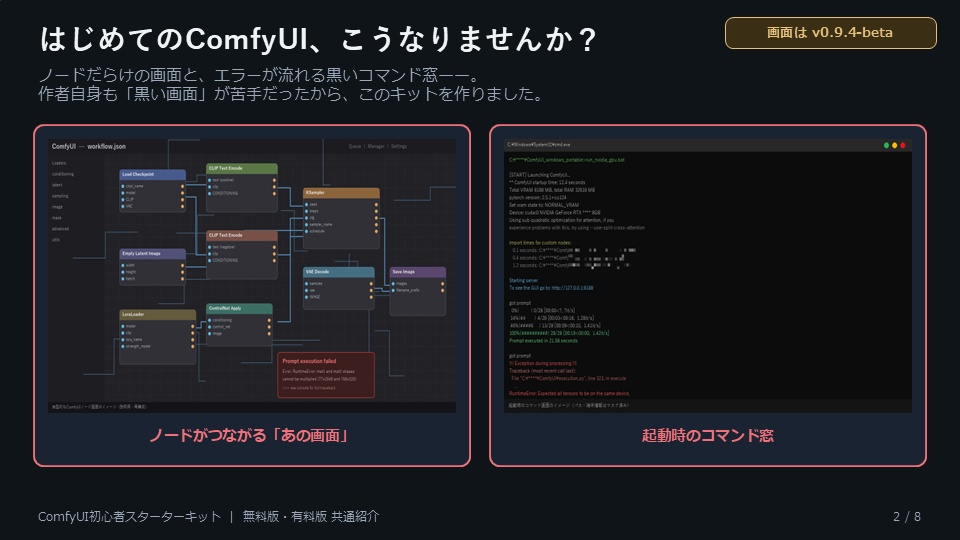Image resolution: width=960 pixels, height=540 pixels.
Task: Select utils category in the sidebar
Action: click(56, 240)
